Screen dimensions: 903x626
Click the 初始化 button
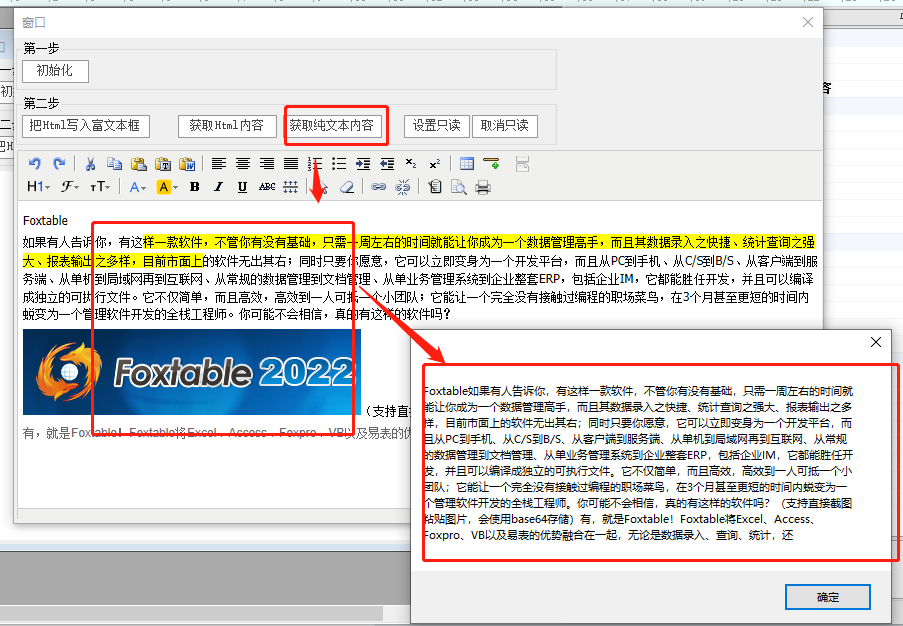point(55,71)
